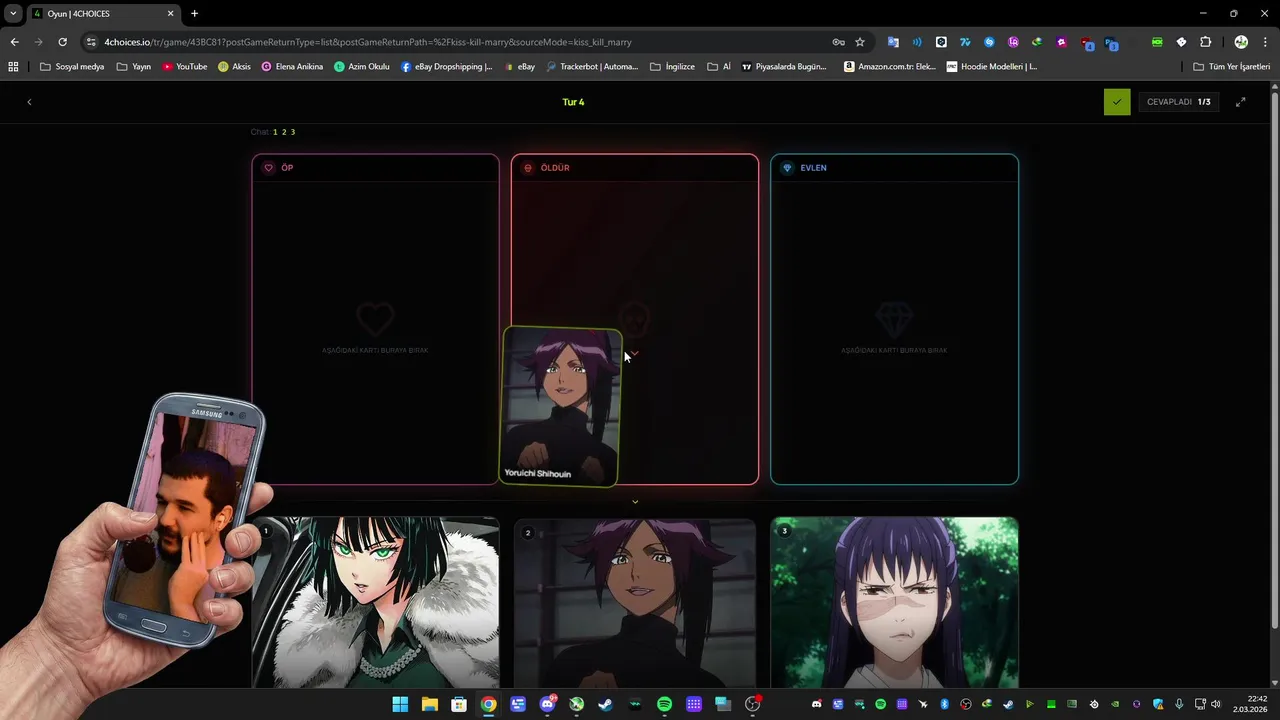Screen dimensions: 1280x720
Task: Open the Chrome tab search dropdown
Action: pos(13,13)
